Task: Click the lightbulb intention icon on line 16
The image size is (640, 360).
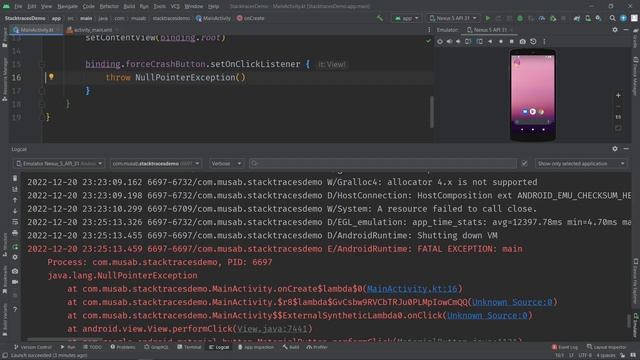Action: [x=51, y=76]
